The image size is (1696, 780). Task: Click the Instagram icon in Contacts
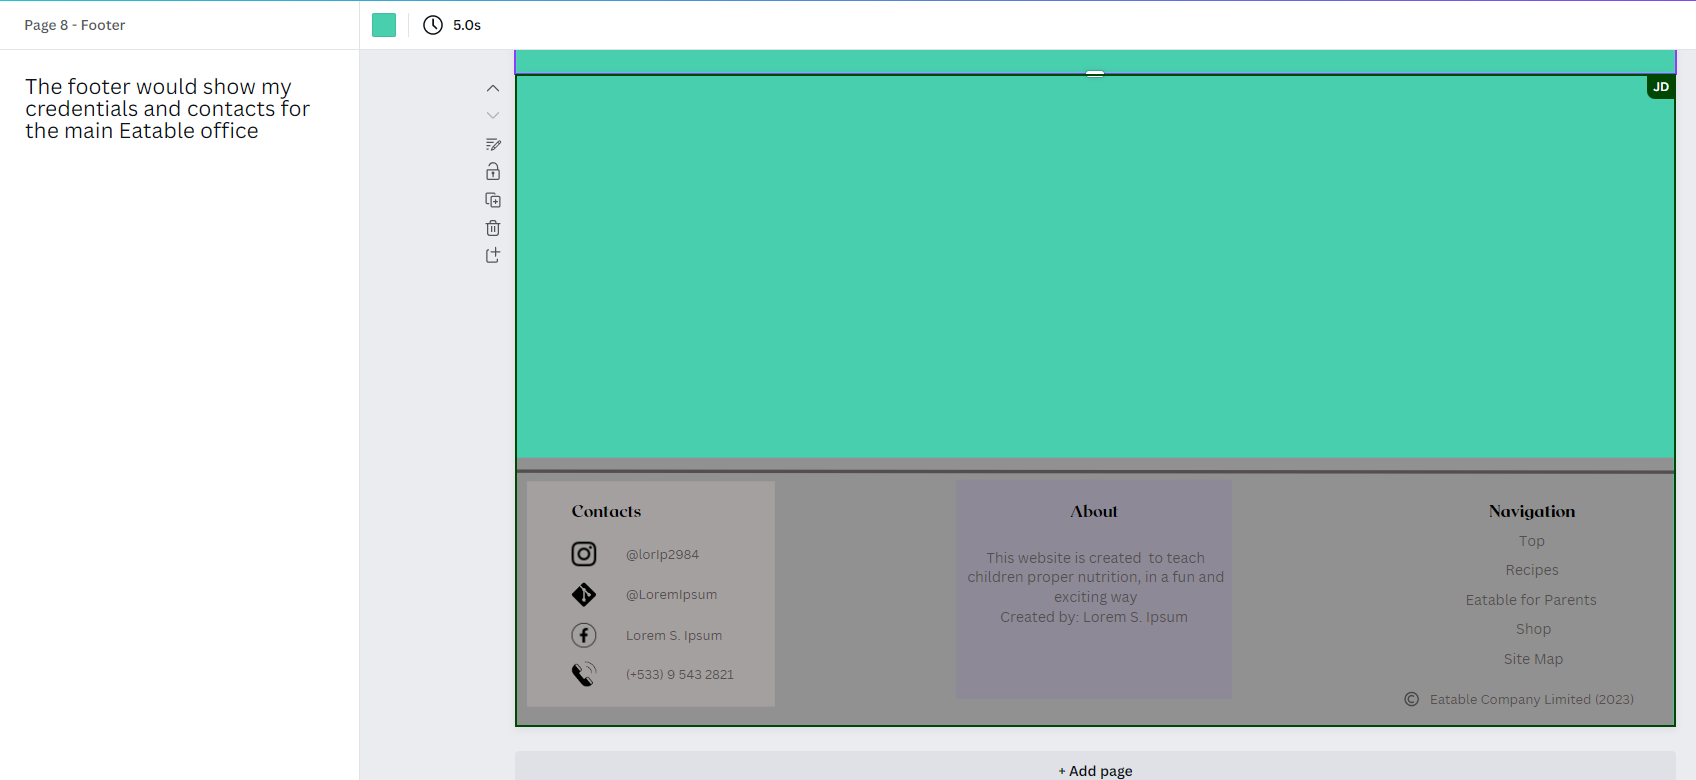point(584,554)
